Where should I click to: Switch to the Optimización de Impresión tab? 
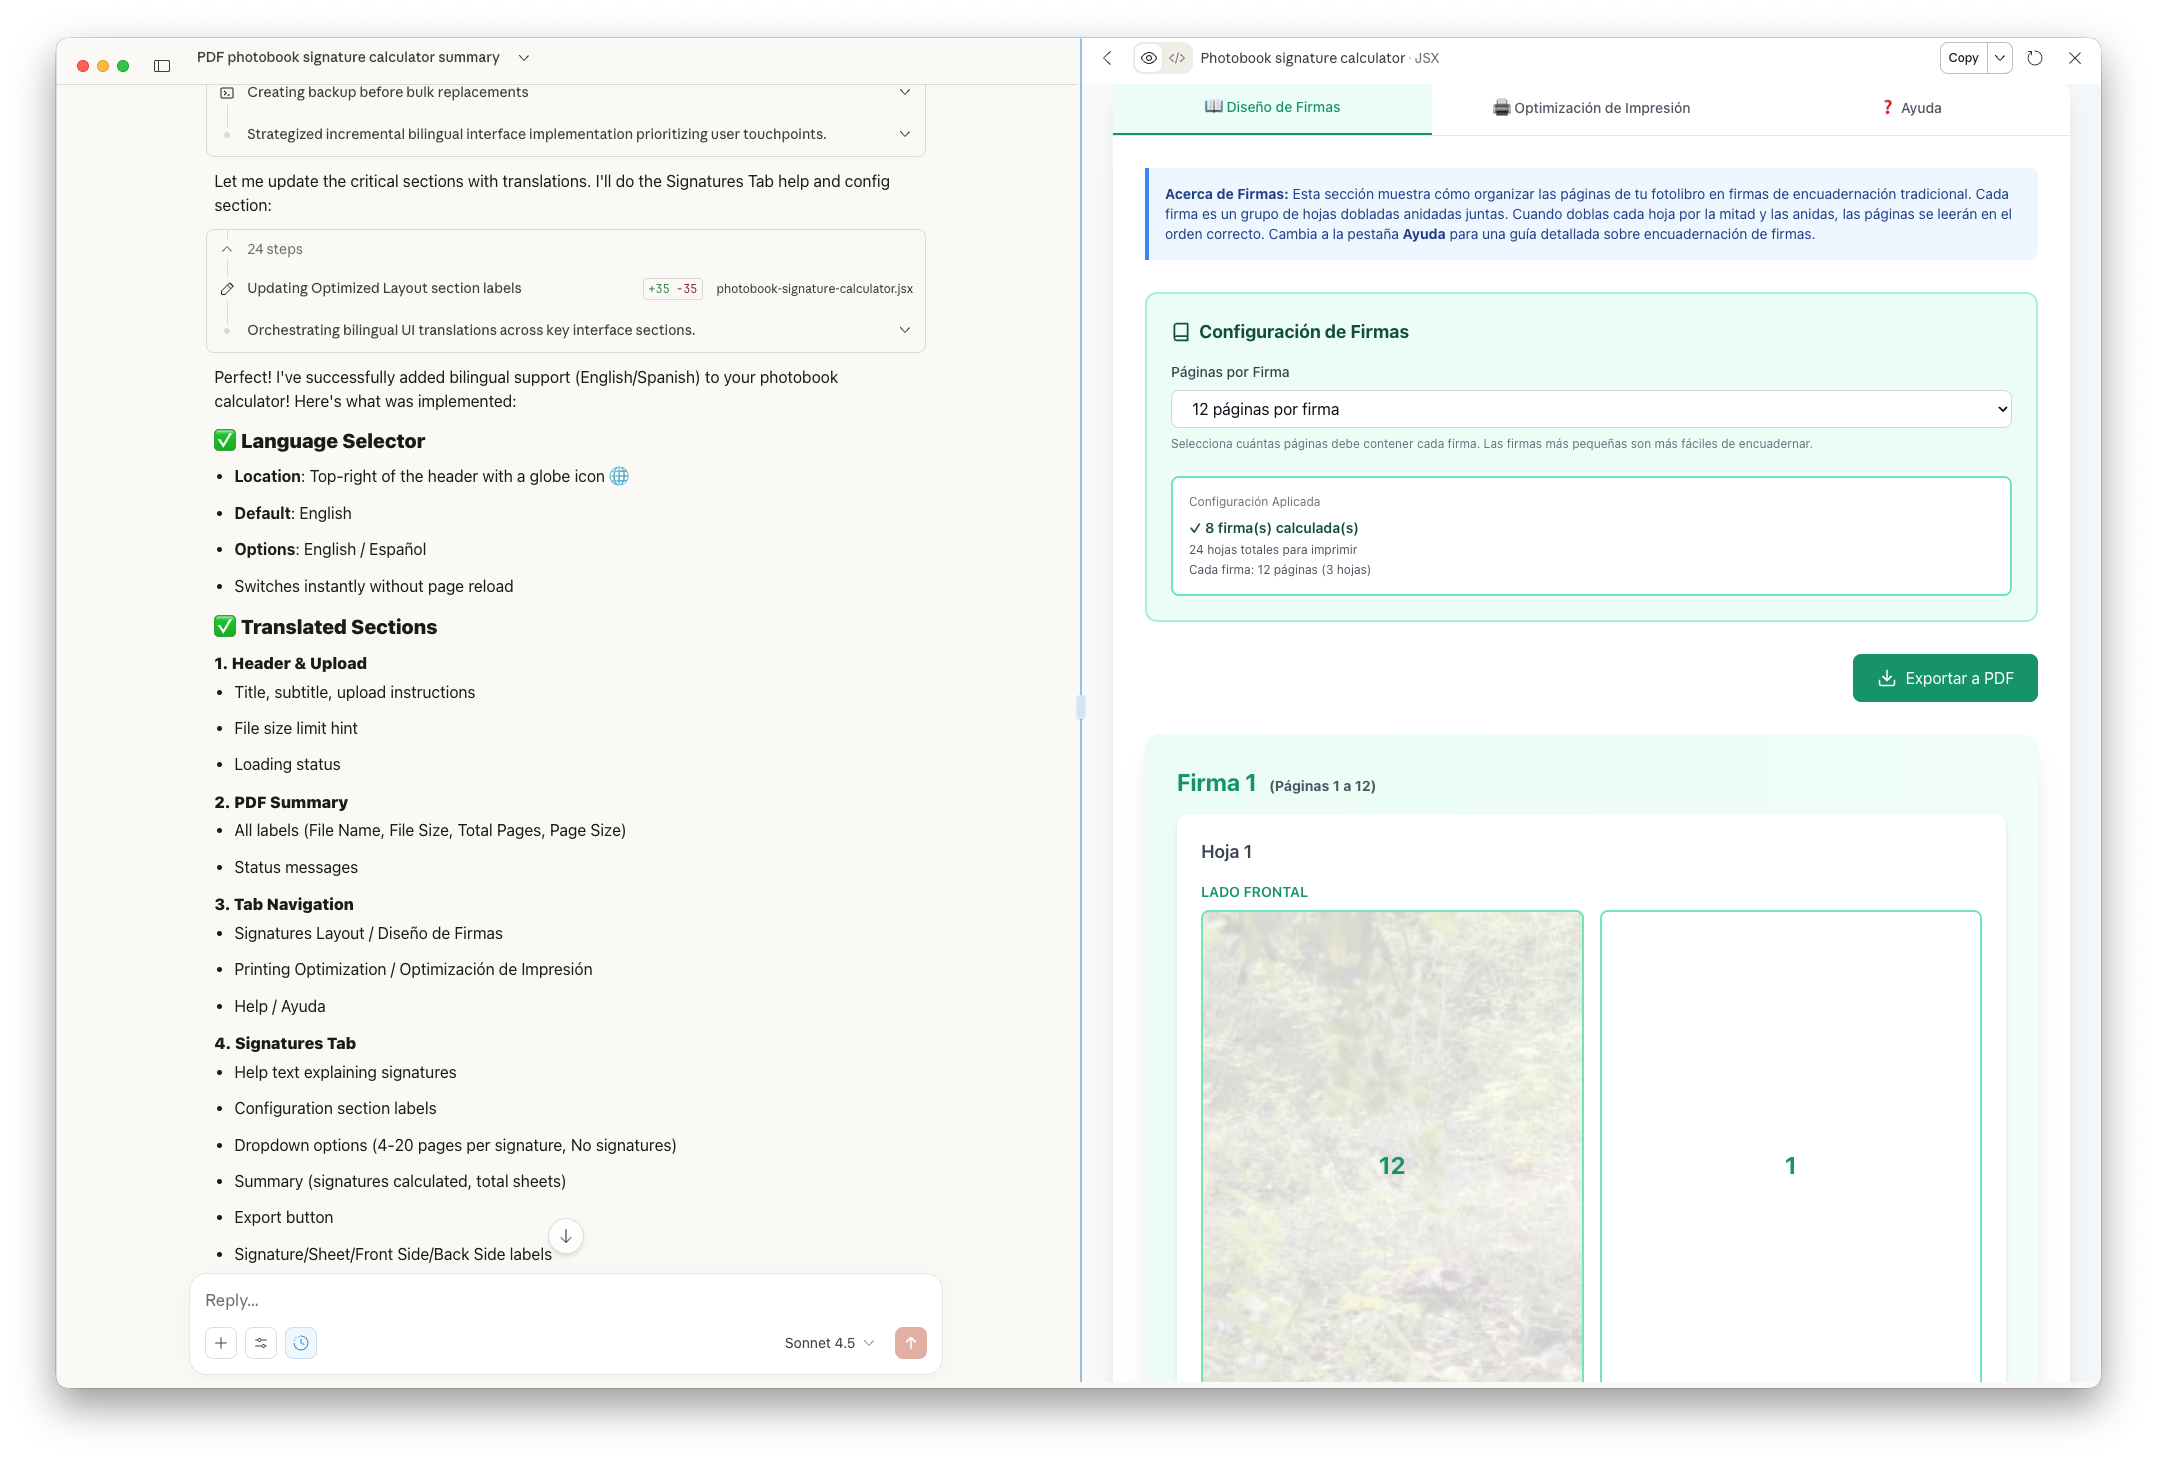(1592, 107)
